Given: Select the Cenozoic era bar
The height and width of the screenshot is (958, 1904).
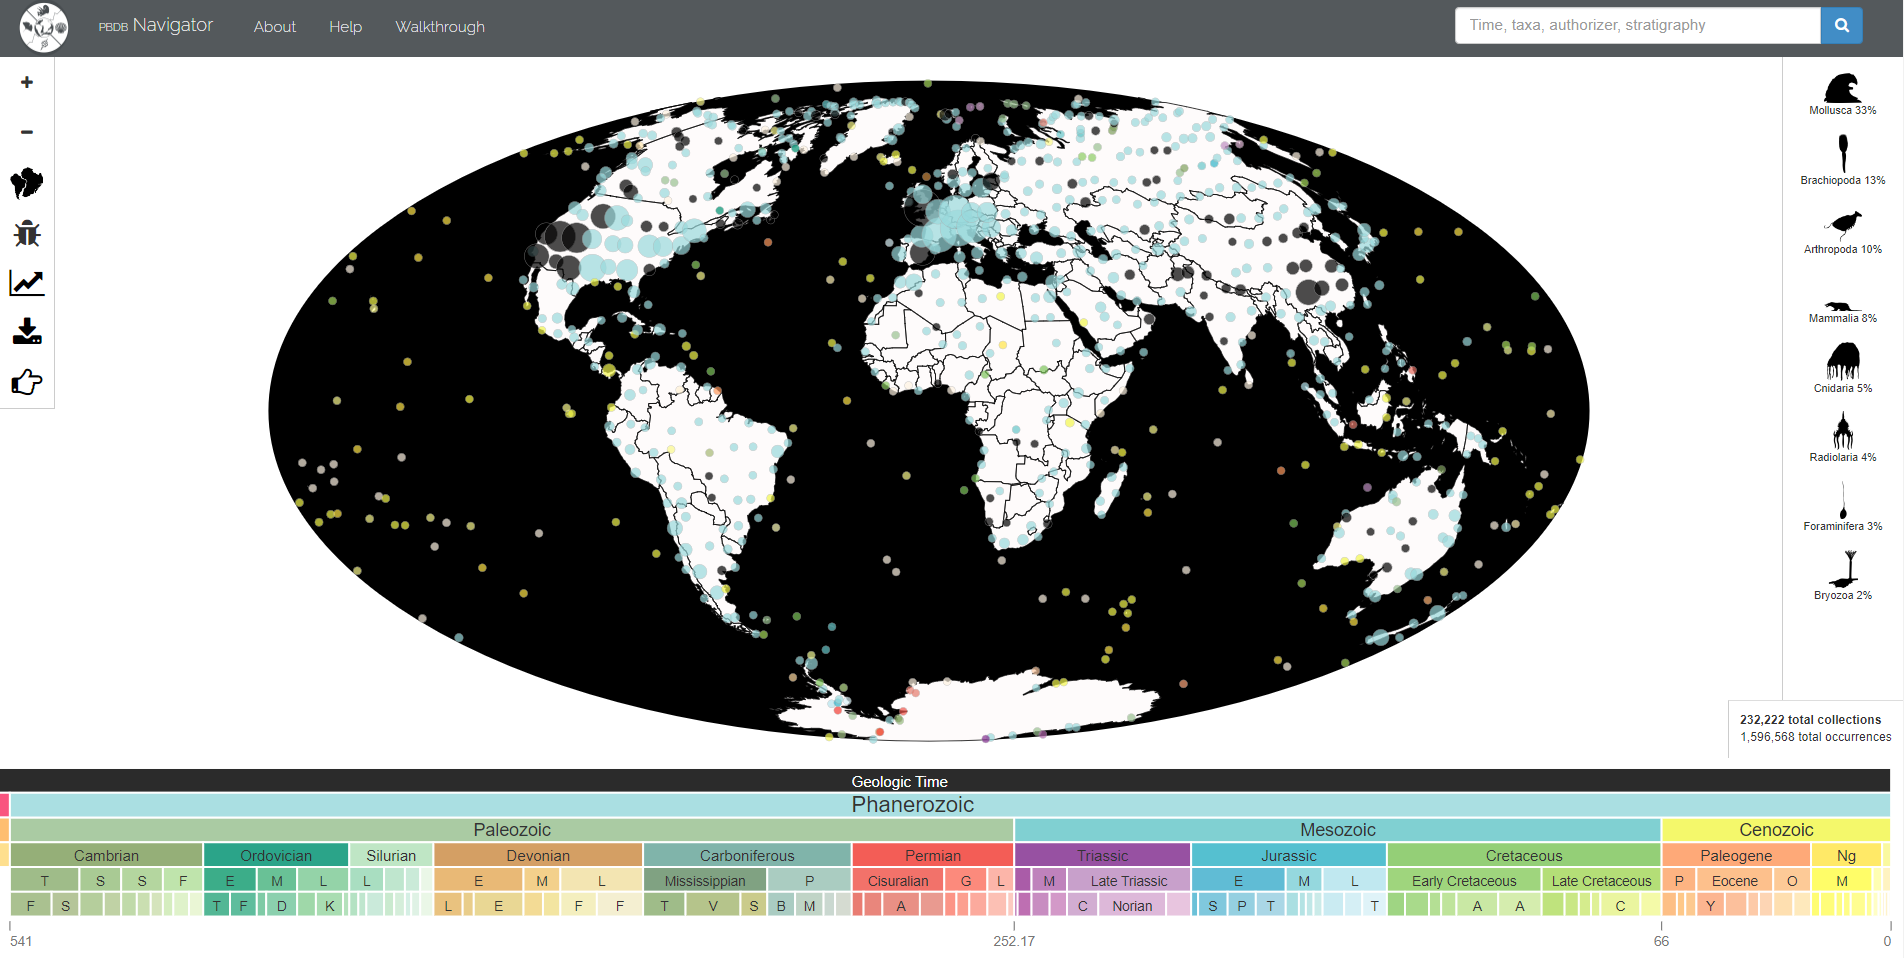Looking at the screenshot, I should point(1775,830).
